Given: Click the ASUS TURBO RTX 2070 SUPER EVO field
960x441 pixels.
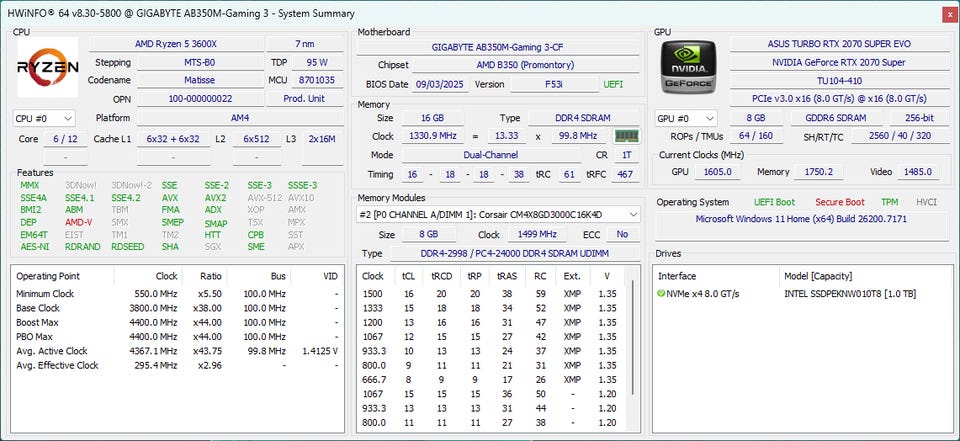Looking at the screenshot, I should 839,44.
